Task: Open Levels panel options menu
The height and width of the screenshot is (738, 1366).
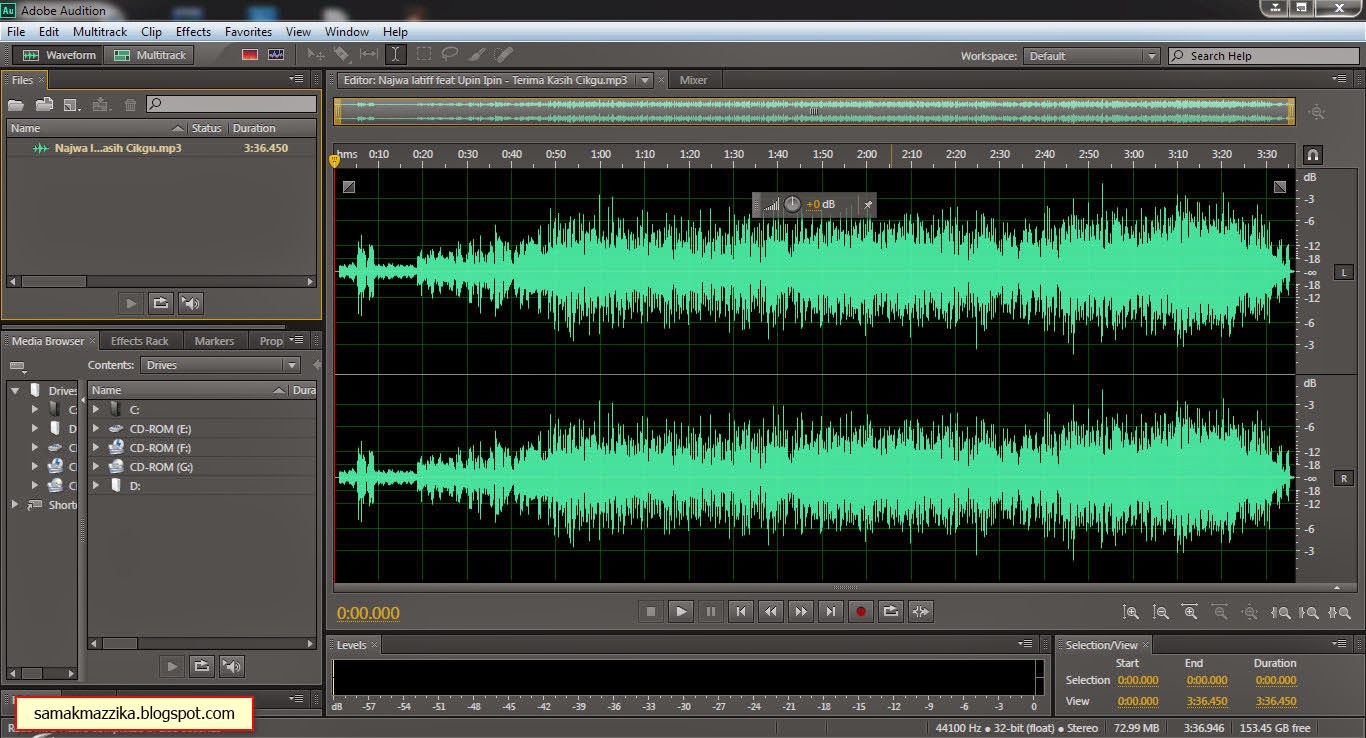Action: point(1026,644)
